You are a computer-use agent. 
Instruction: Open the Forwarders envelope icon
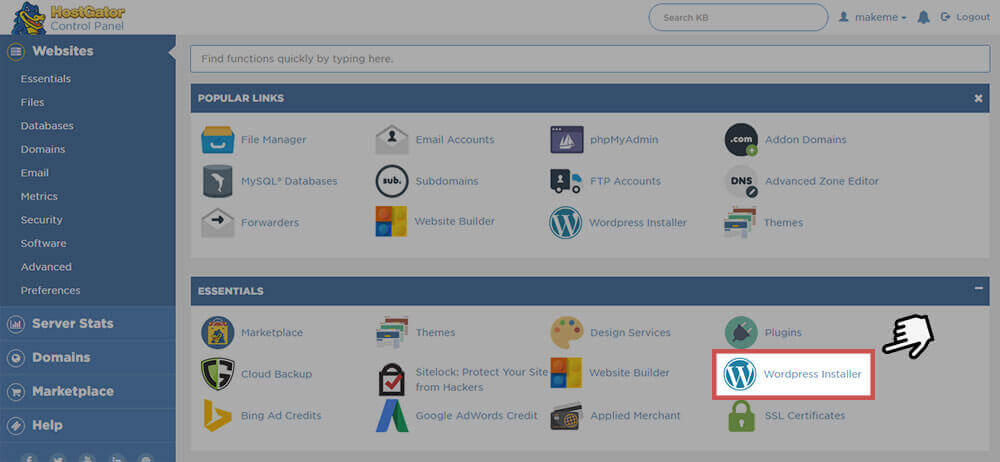pyautogui.click(x=217, y=223)
